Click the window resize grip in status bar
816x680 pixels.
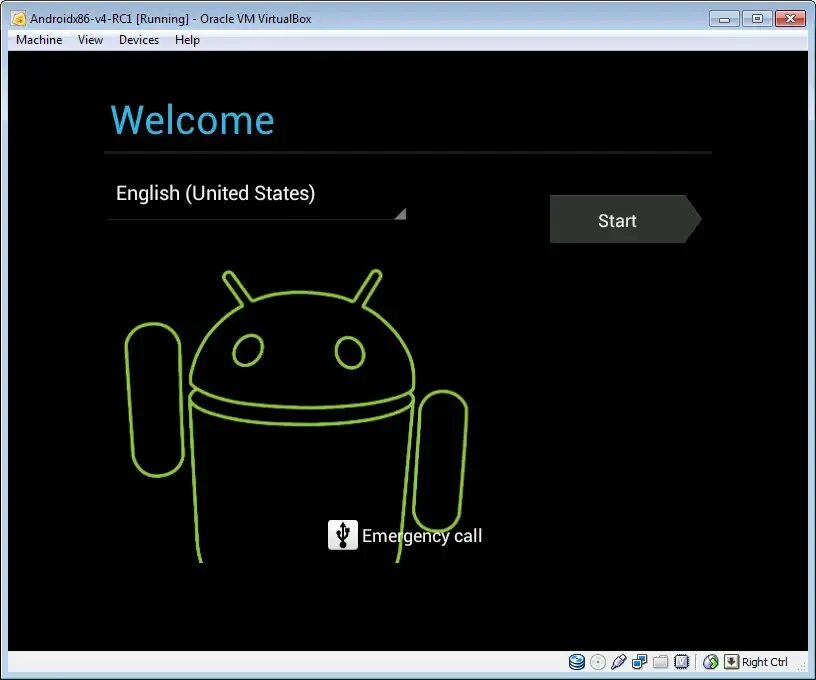coord(801,665)
